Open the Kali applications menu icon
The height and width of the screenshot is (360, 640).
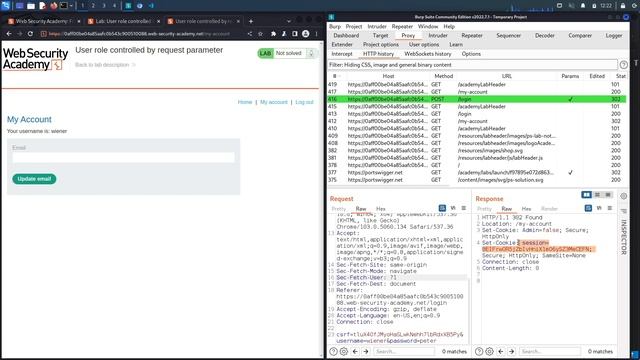[x=5, y=6]
